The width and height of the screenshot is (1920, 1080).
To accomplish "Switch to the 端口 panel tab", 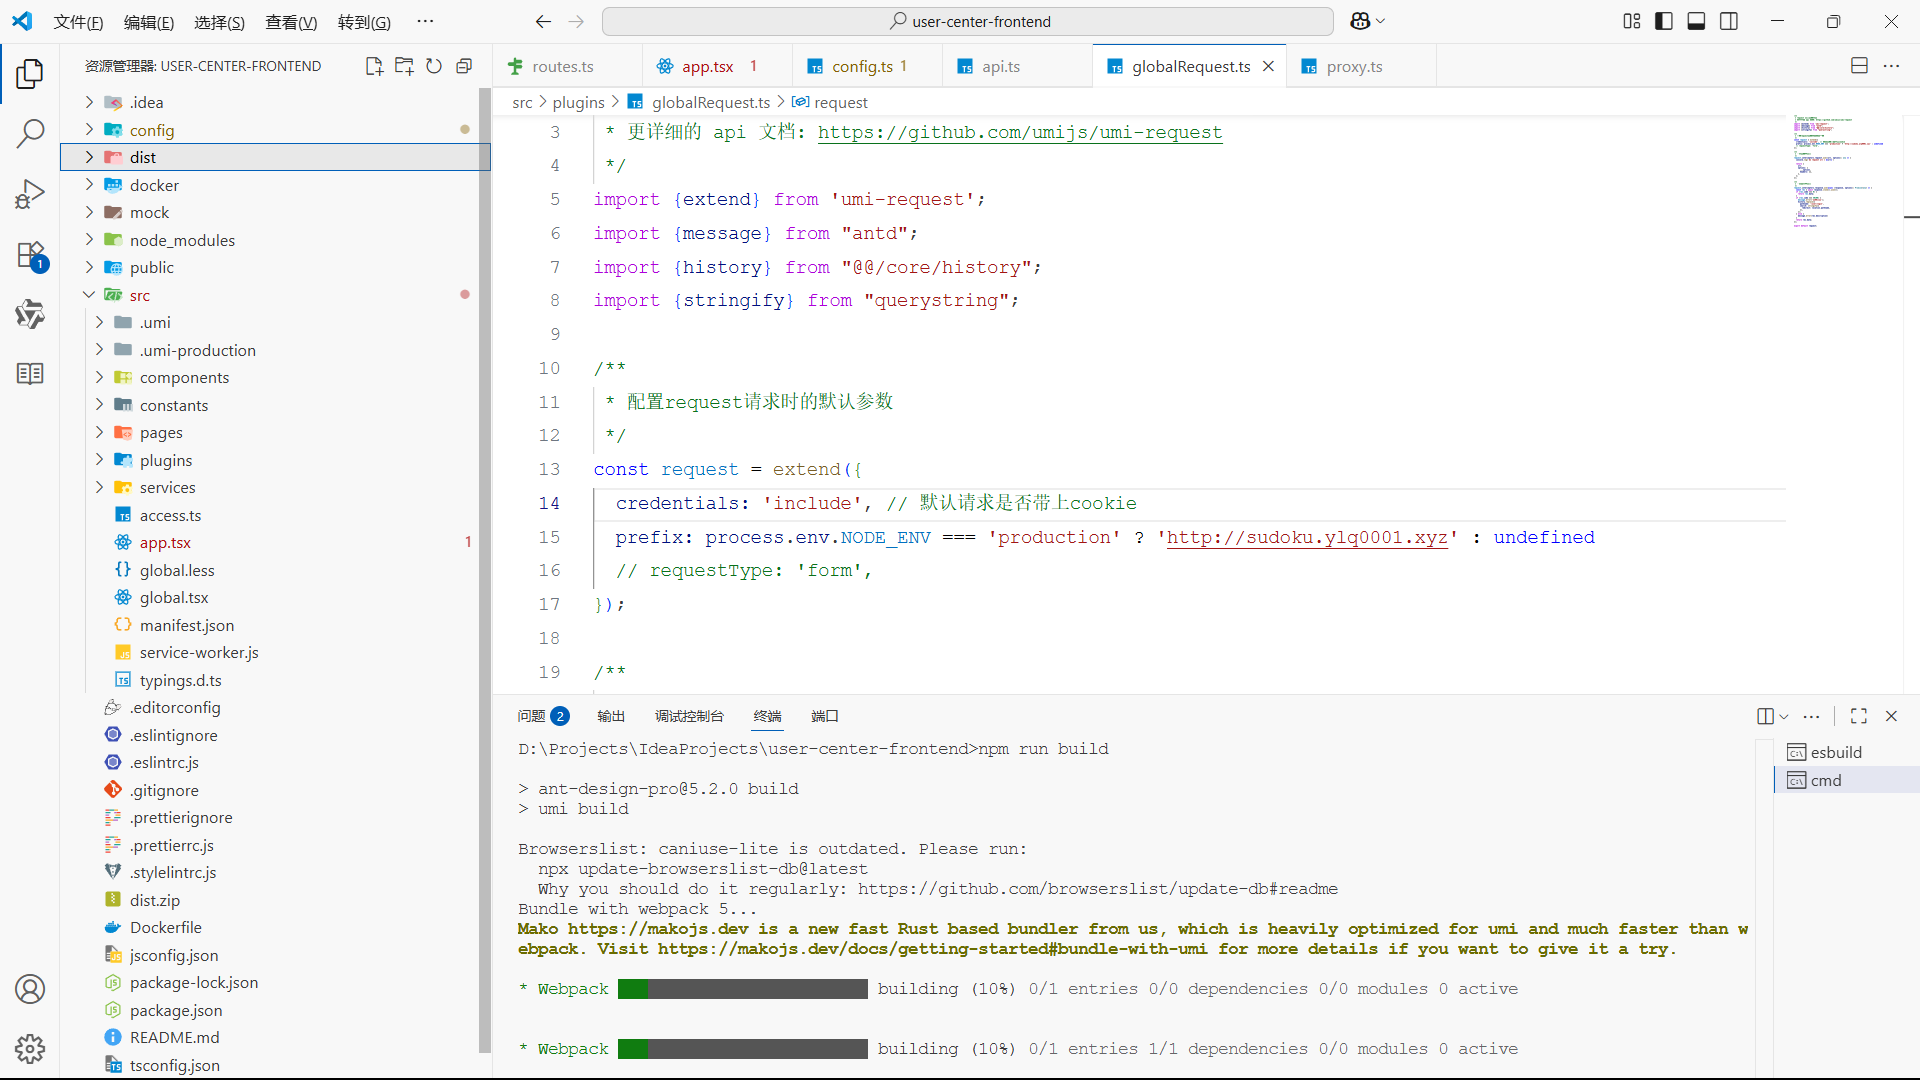I will (825, 716).
